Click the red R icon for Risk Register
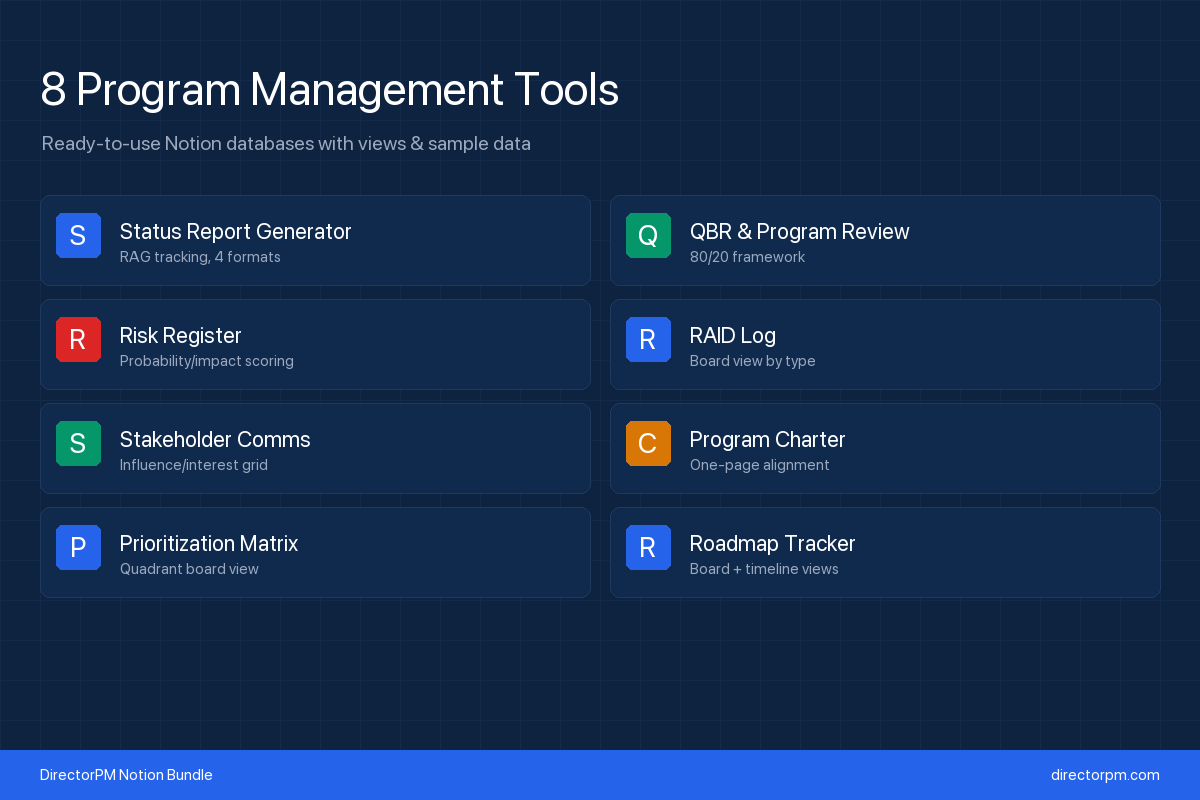Image resolution: width=1200 pixels, height=800 pixels. click(x=78, y=340)
